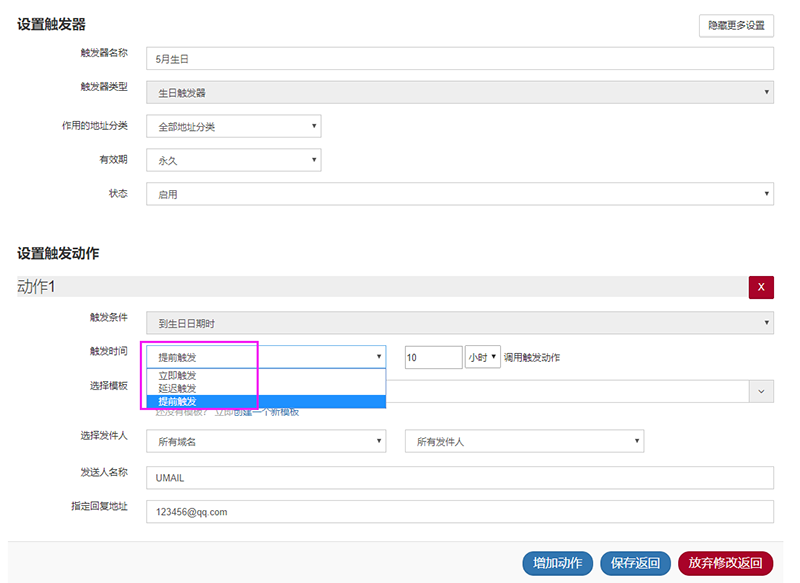Expand the 触发条件 dropdown
Screen dimensions: 800x583
pos(460,323)
